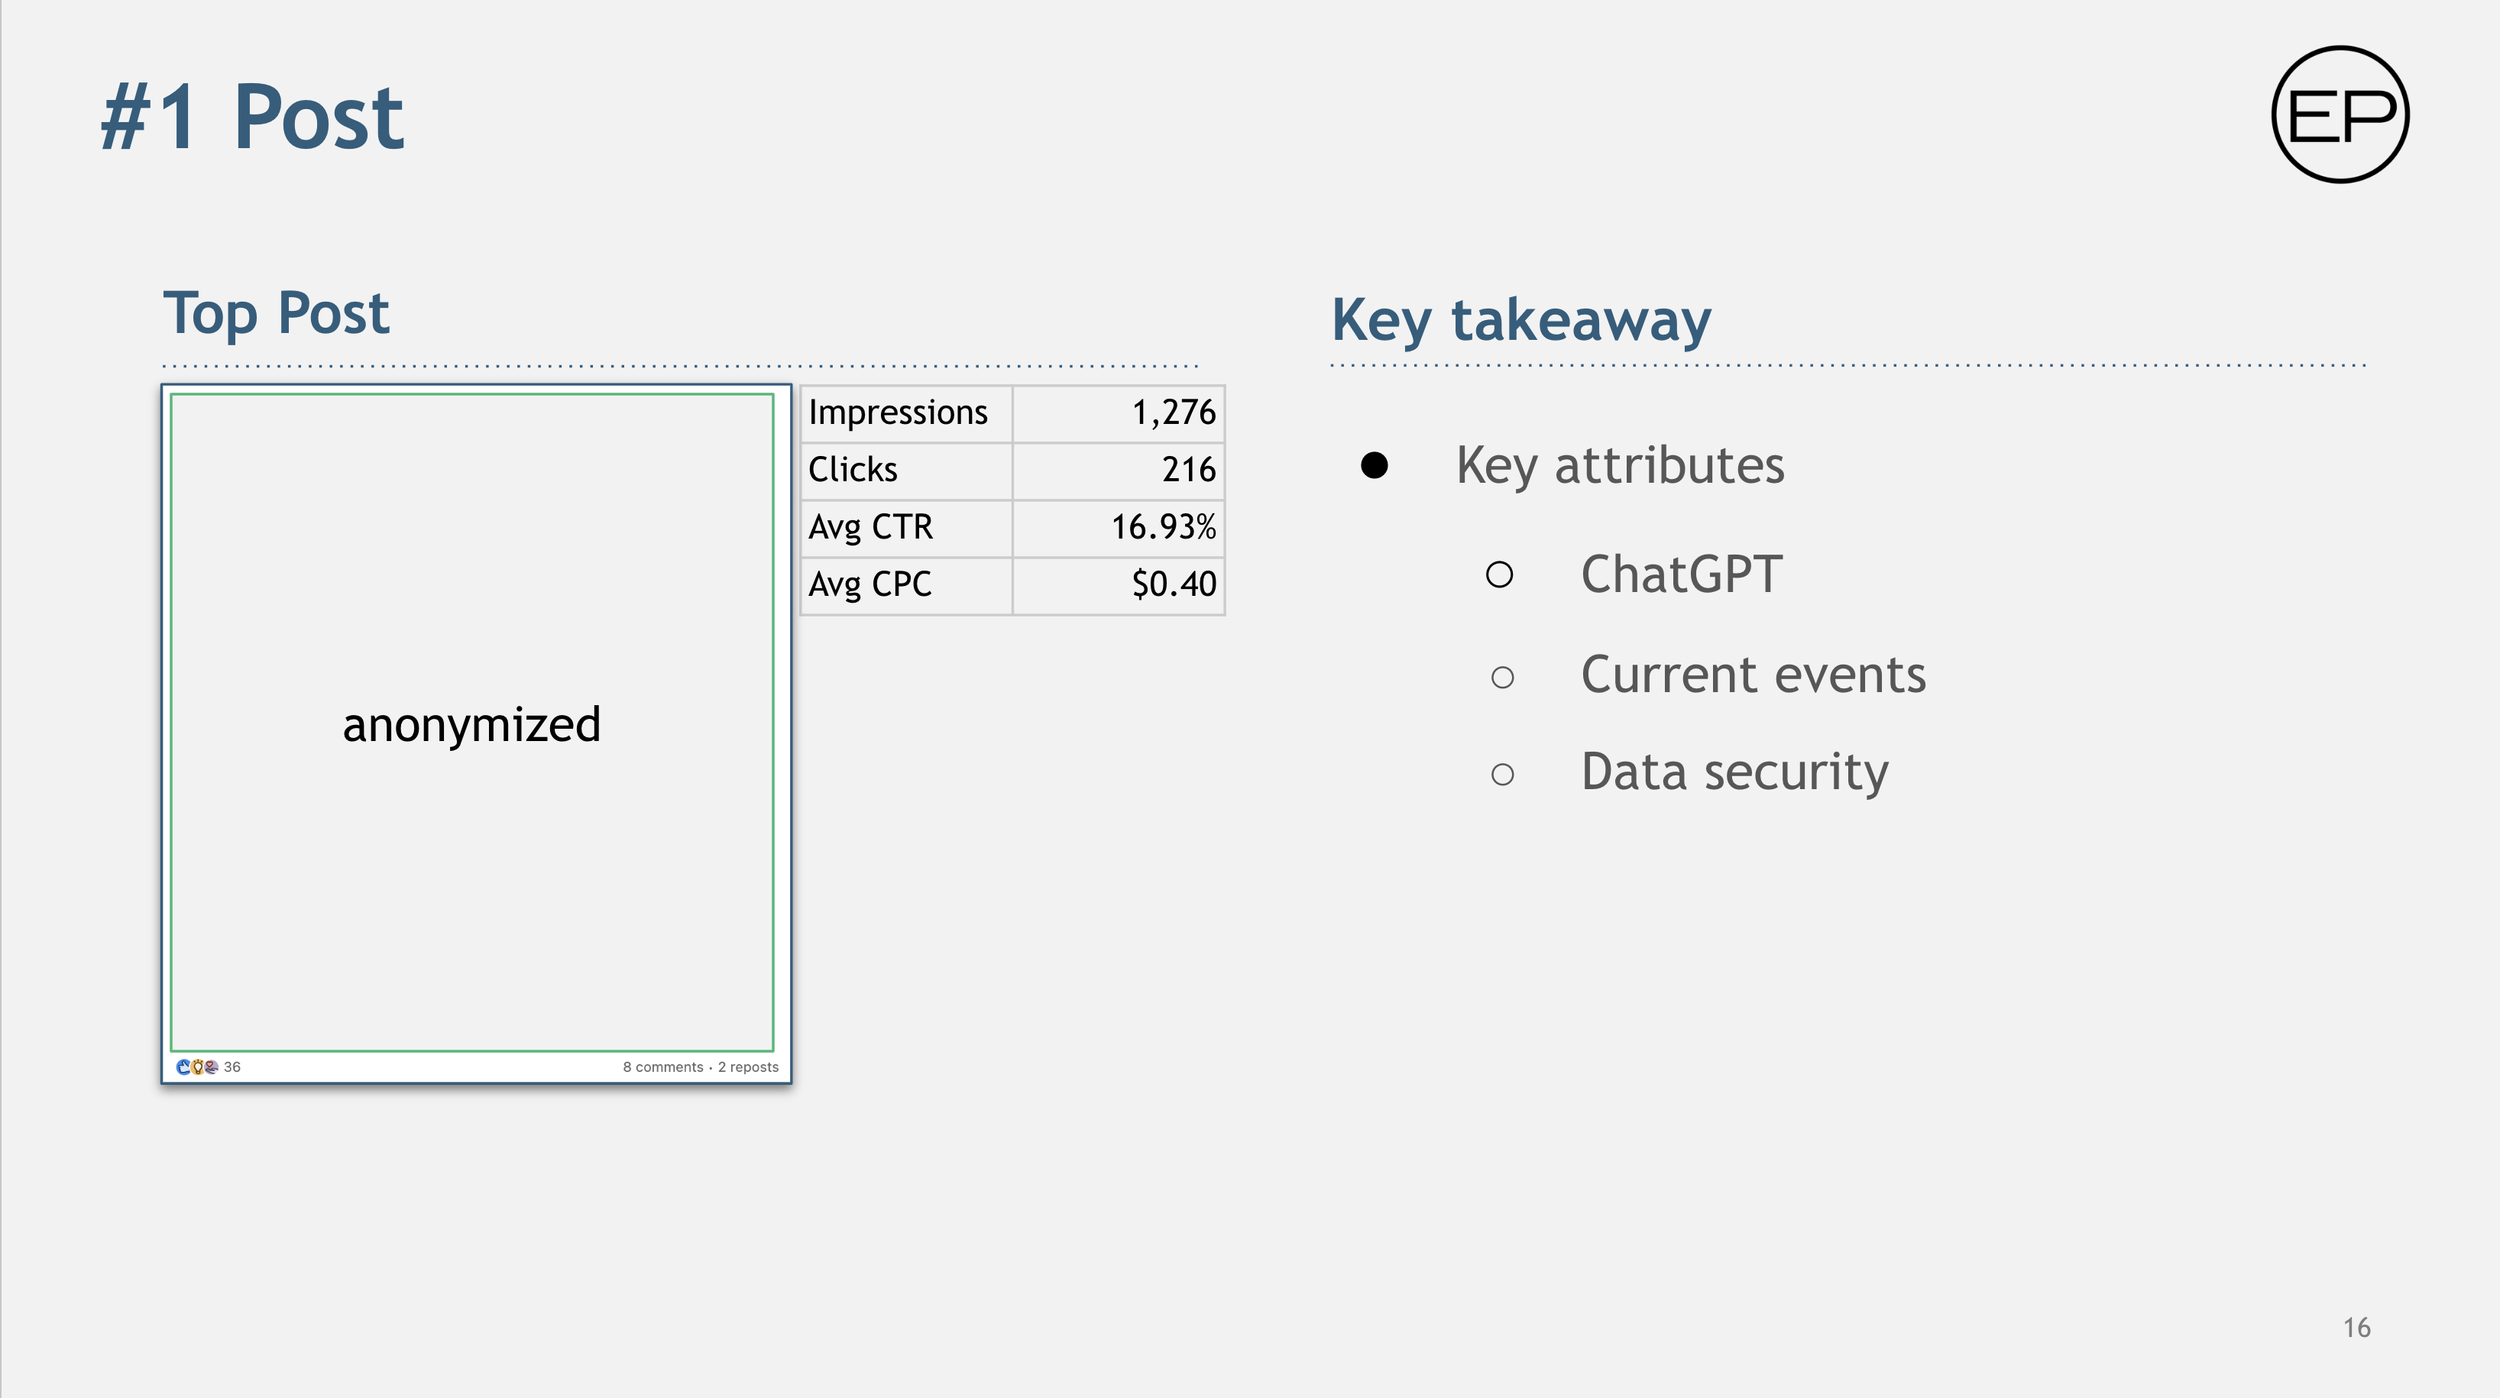
Task: Open the 2 reposts link
Action: [x=748, y=1067]
